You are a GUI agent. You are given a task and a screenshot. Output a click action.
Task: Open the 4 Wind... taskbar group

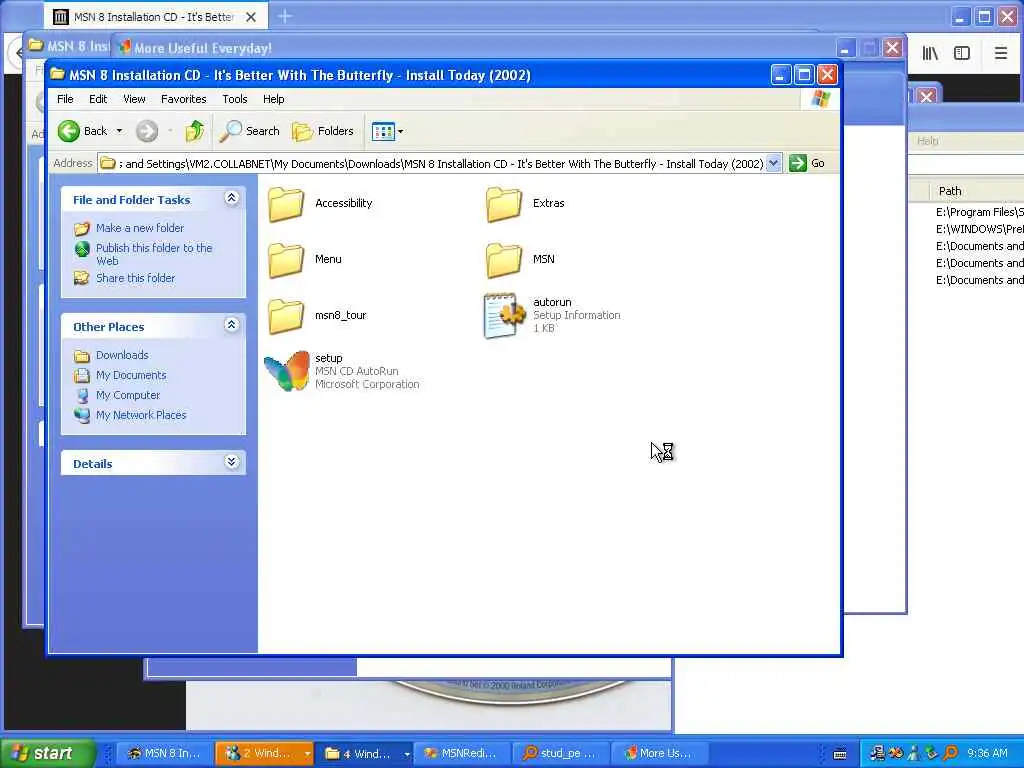(x=364, y=754)
